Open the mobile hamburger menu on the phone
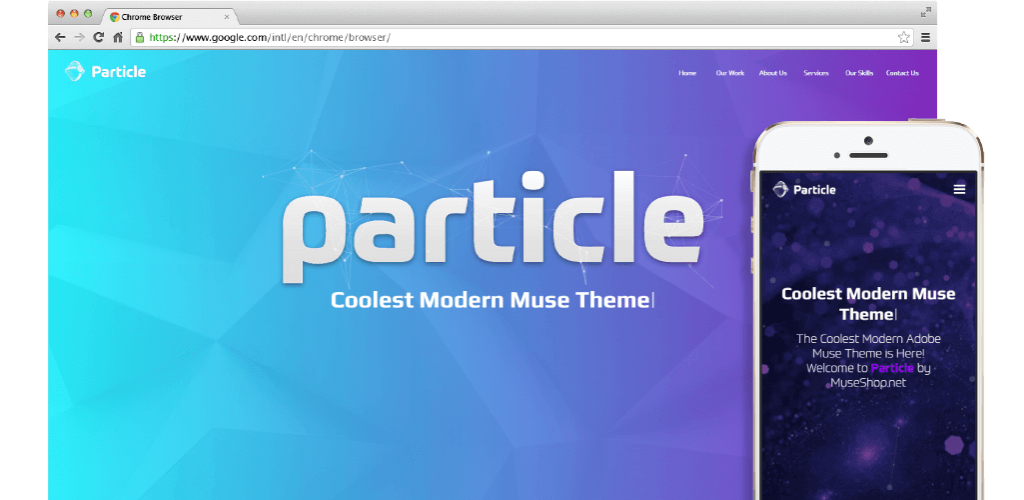This screenshot has height=500, width=1024. click(x=959, y=189)
